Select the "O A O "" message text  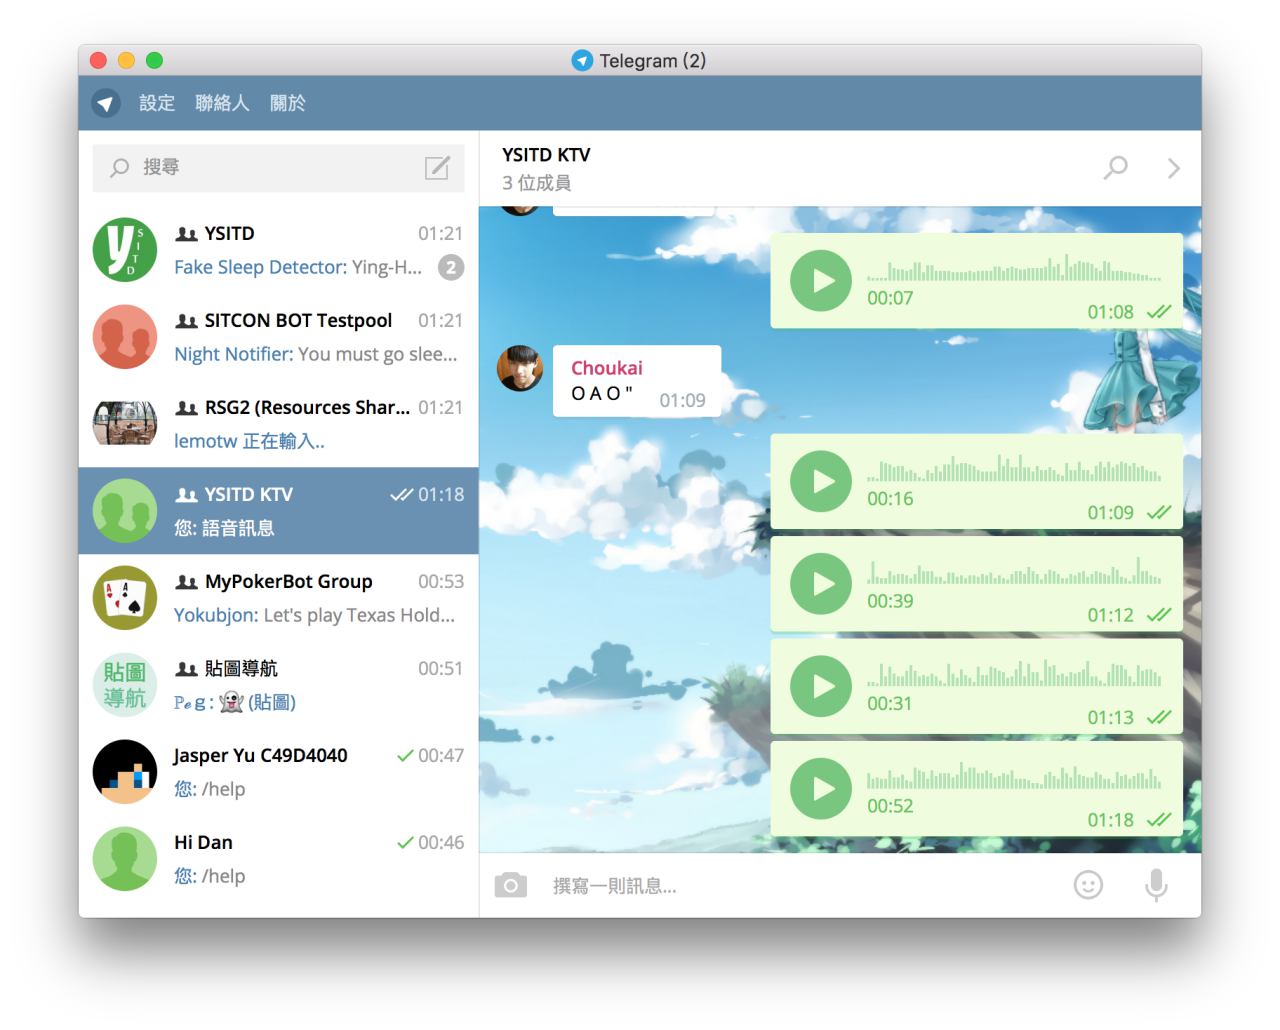(x=602, y=393)
